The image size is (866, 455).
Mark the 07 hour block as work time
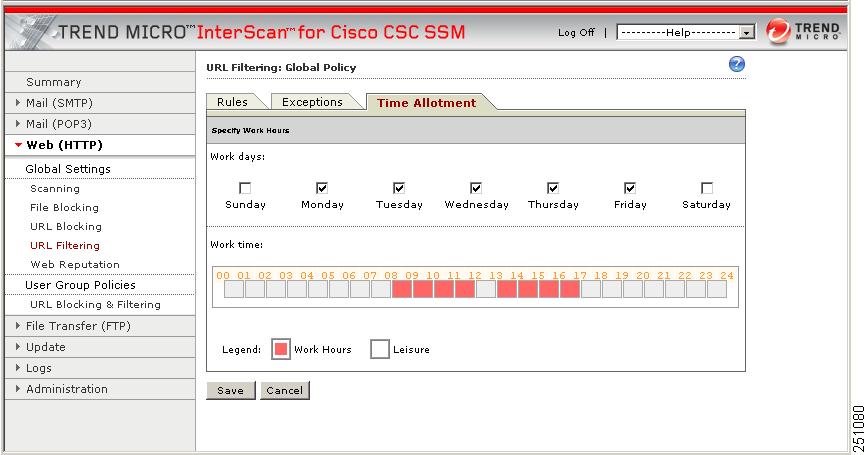click(x=381, y=289)
